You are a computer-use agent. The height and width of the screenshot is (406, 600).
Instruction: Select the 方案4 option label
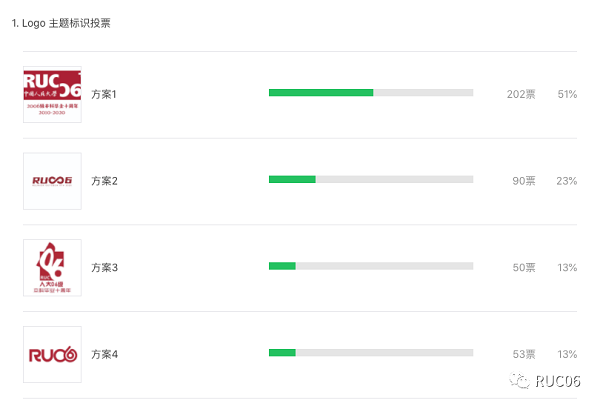coord(104,354)
